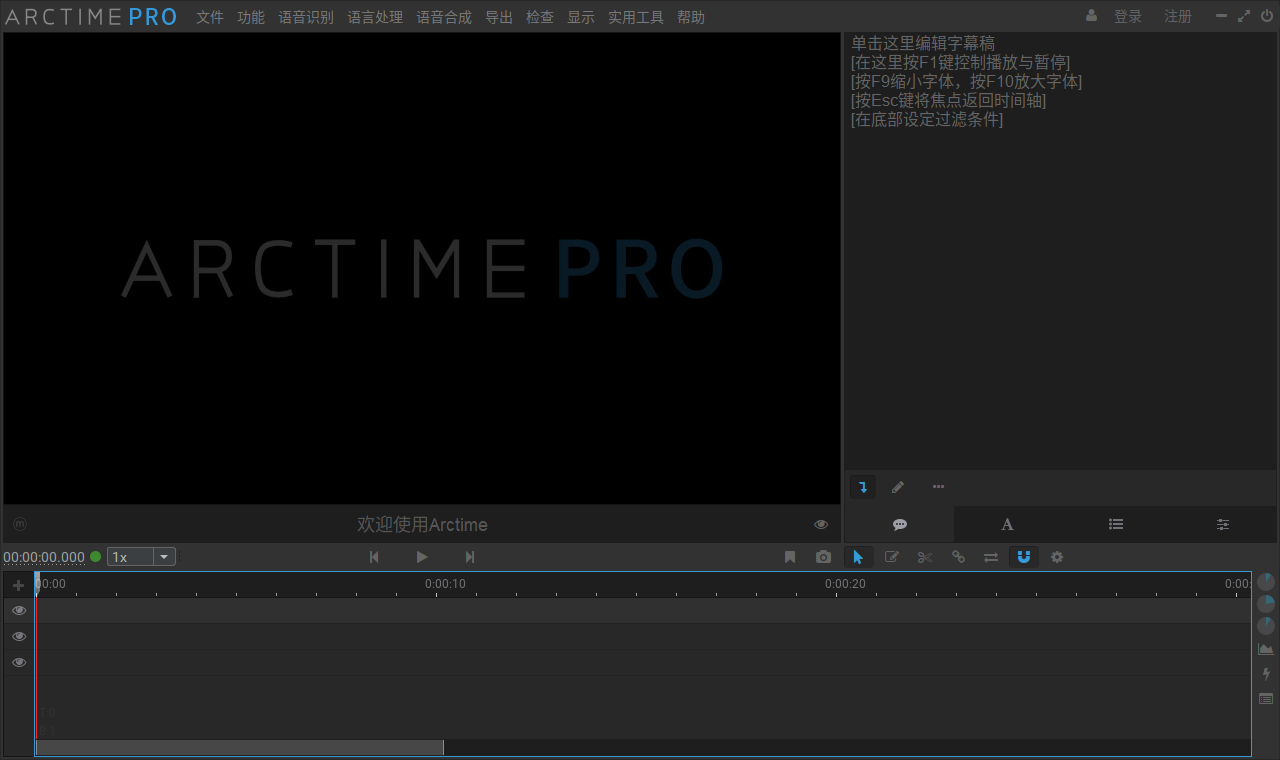This screenshot has height=760, width=1280.
Task: Start video playback
Action: [x=422, y=557]
